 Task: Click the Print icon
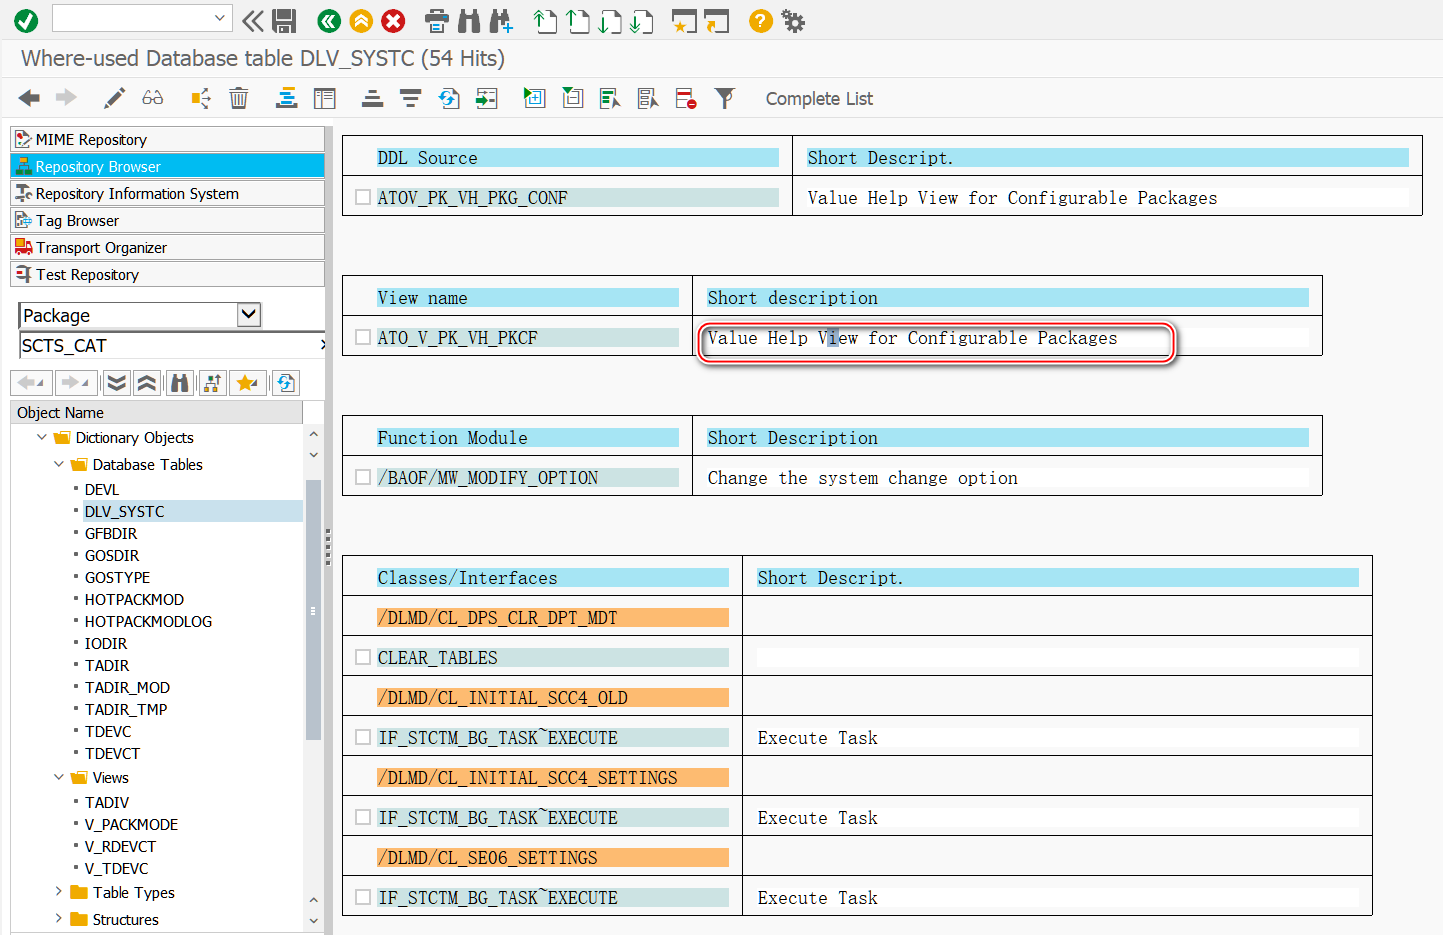click(437, 21)
